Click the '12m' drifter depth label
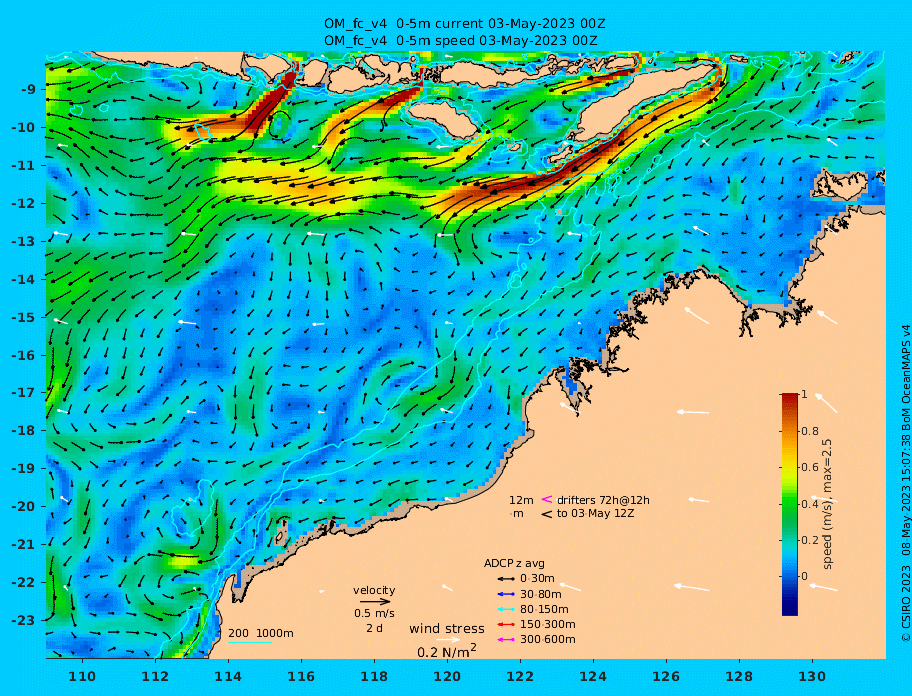912x696 pixels. [521, 500]
